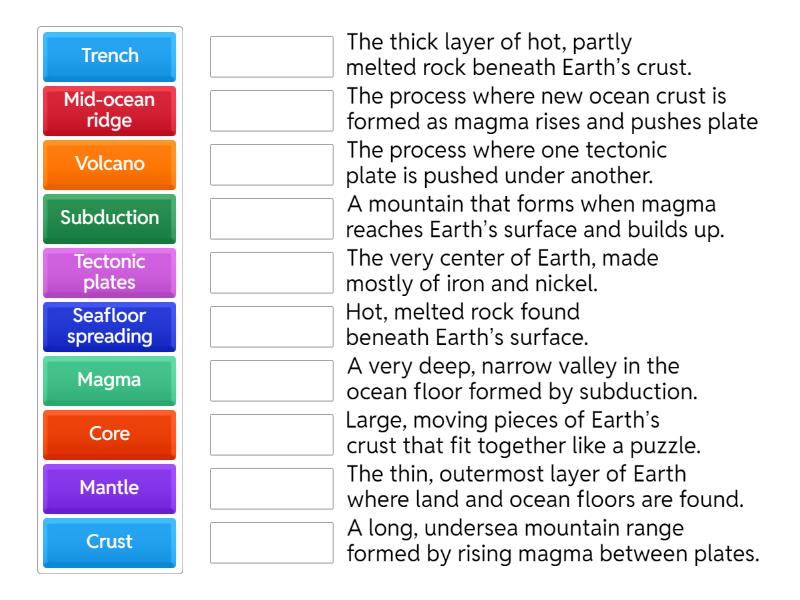Click blank slot for thin outermost Earth layer
The height and width of the screenshot is (600, 800).
pos(271,489)
